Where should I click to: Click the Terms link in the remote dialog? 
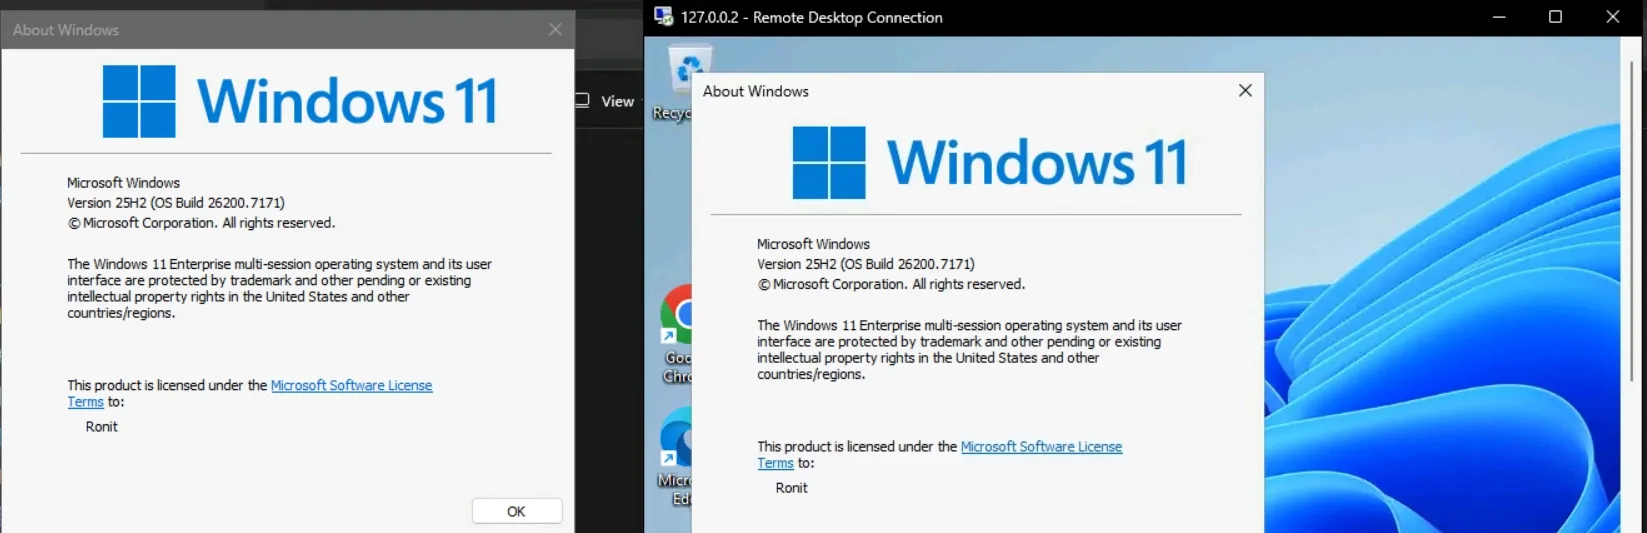[775, 463]
